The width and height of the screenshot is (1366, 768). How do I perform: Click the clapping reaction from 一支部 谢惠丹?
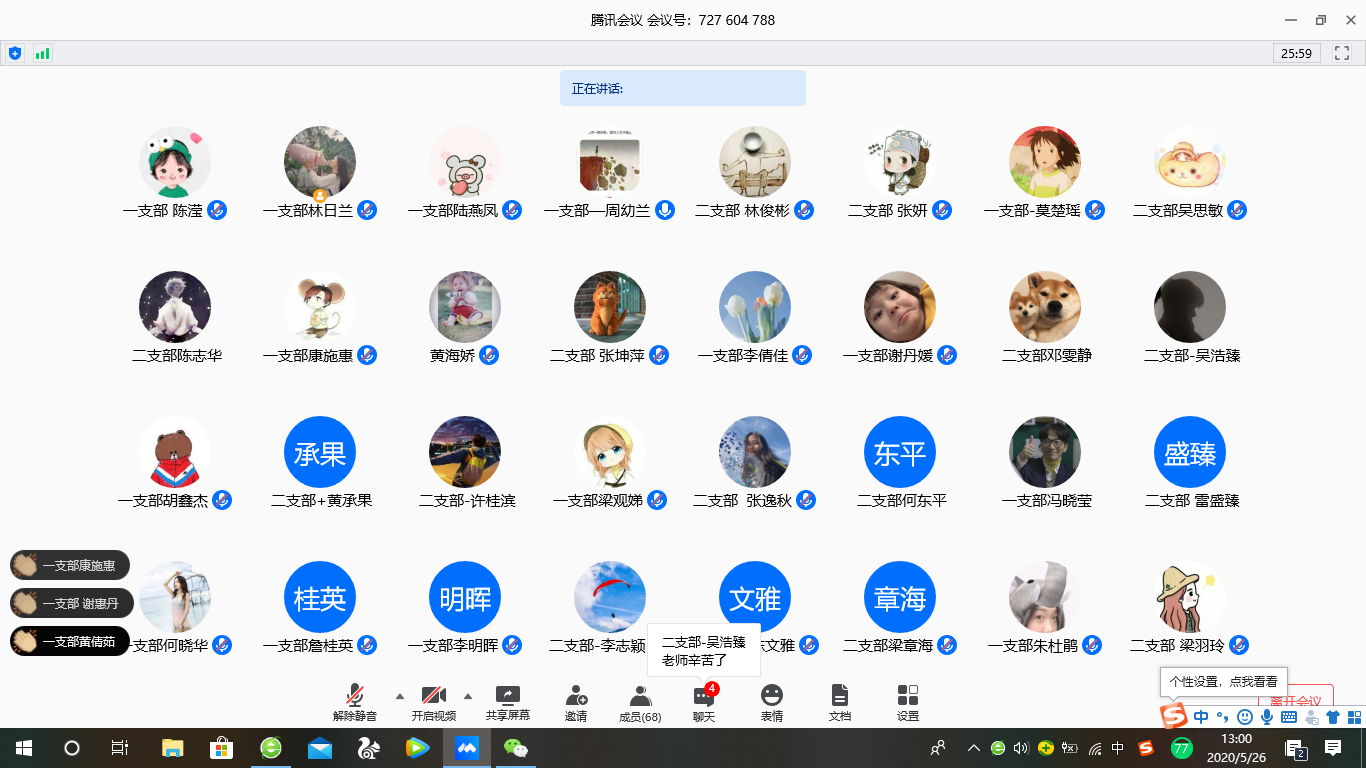(x=70, y=603)
